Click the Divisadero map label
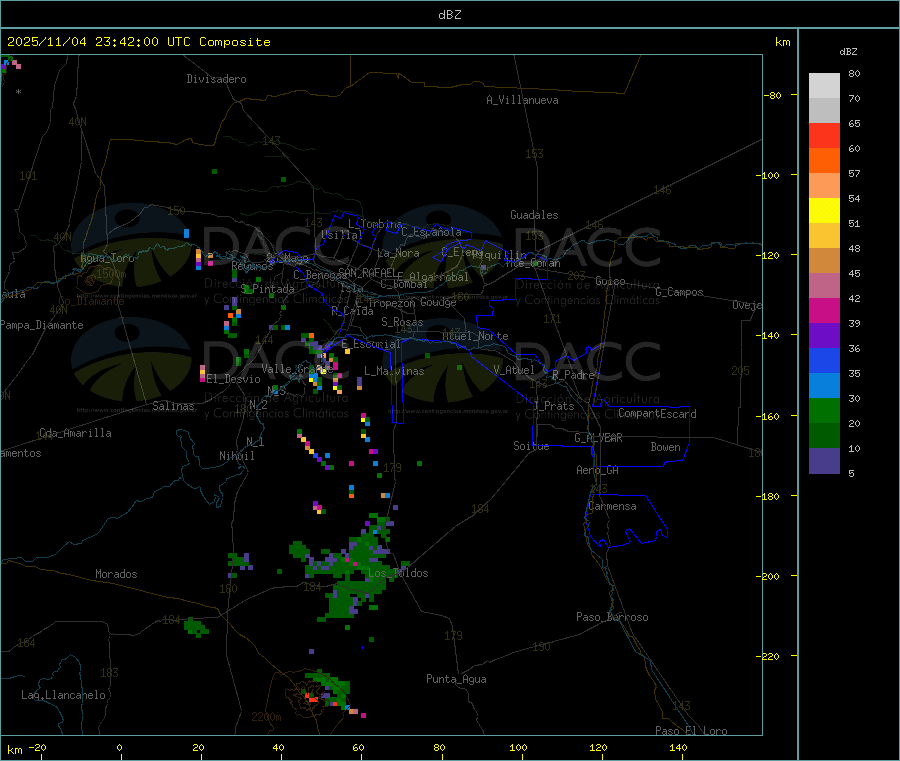The height and width of the screenshot is (761, 900). (x=216, y=79)
